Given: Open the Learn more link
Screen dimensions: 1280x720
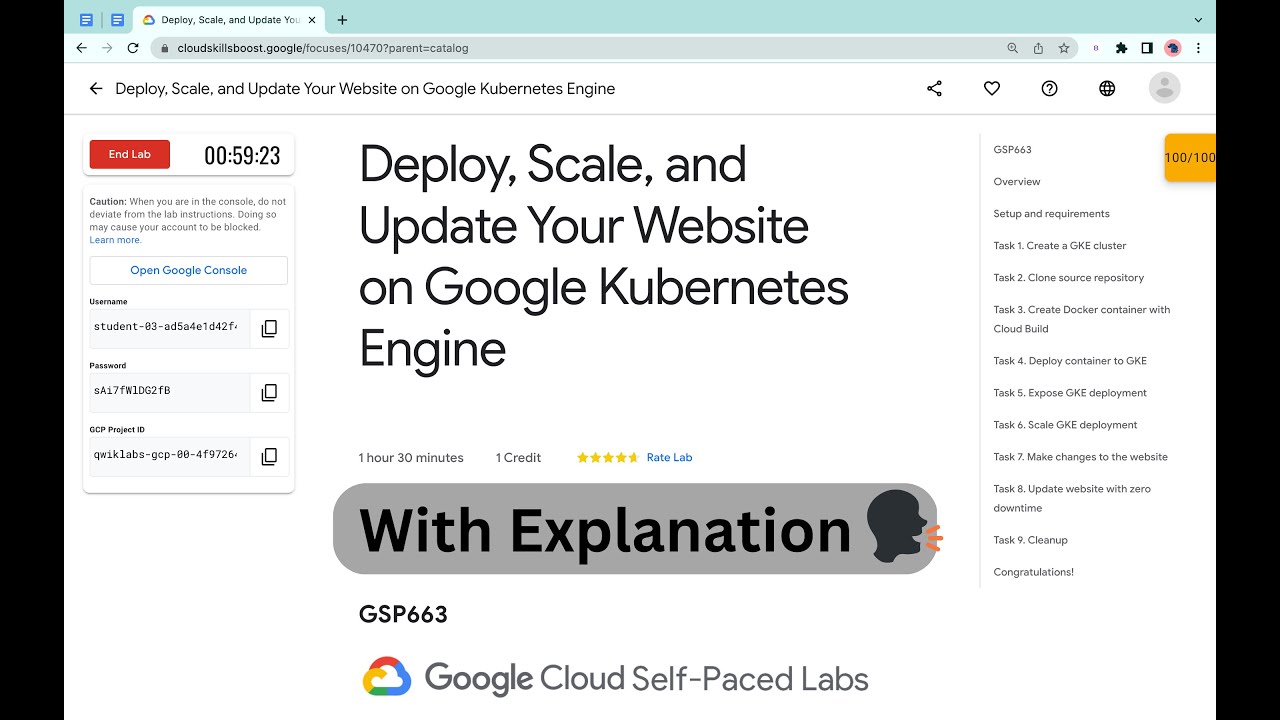Looking at the screenshot, I should point(115,240).
